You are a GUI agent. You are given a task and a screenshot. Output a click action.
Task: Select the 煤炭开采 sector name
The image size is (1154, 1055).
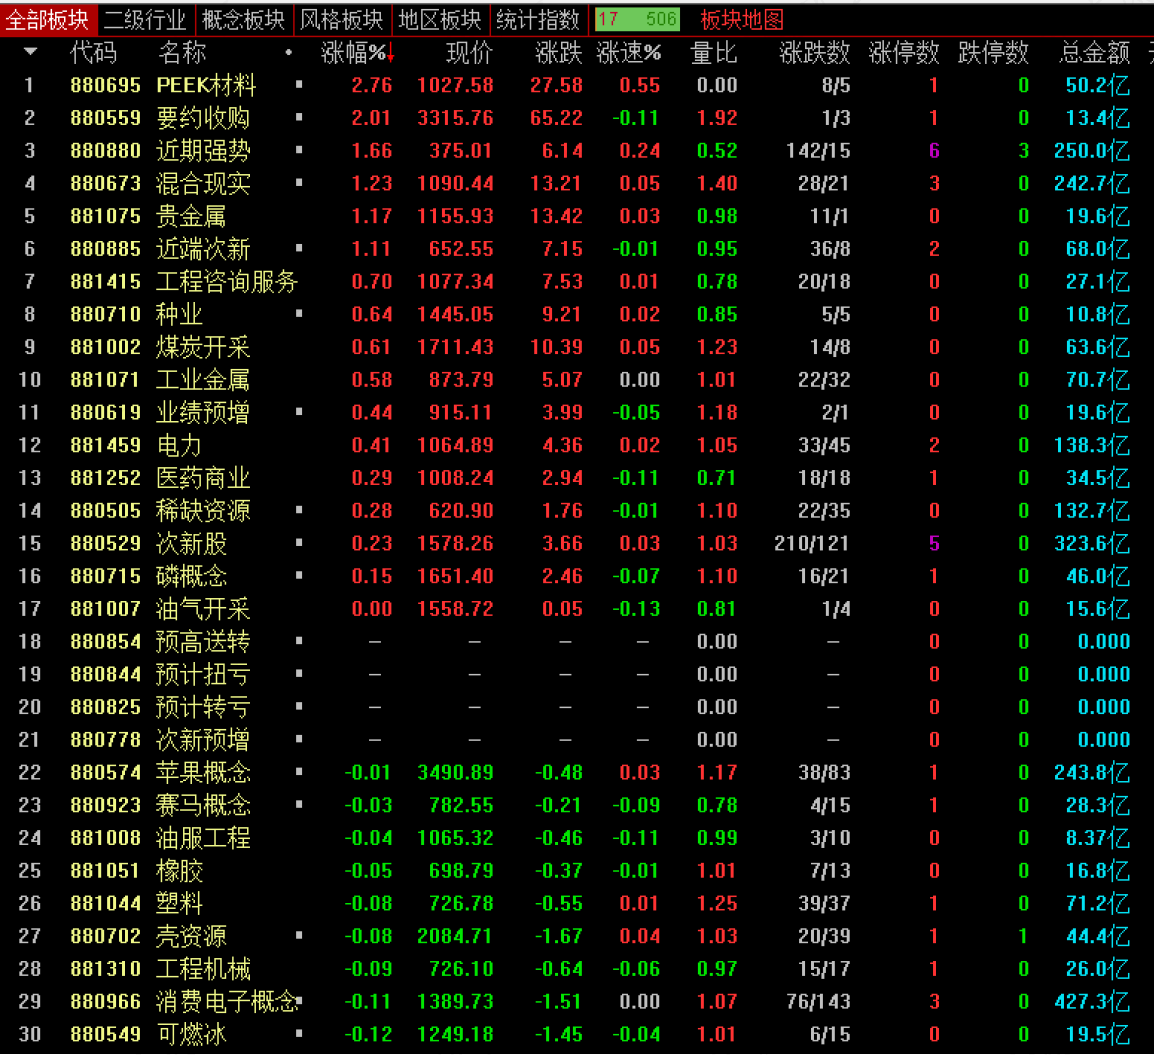pyautogui.click(x=203, y=347)
